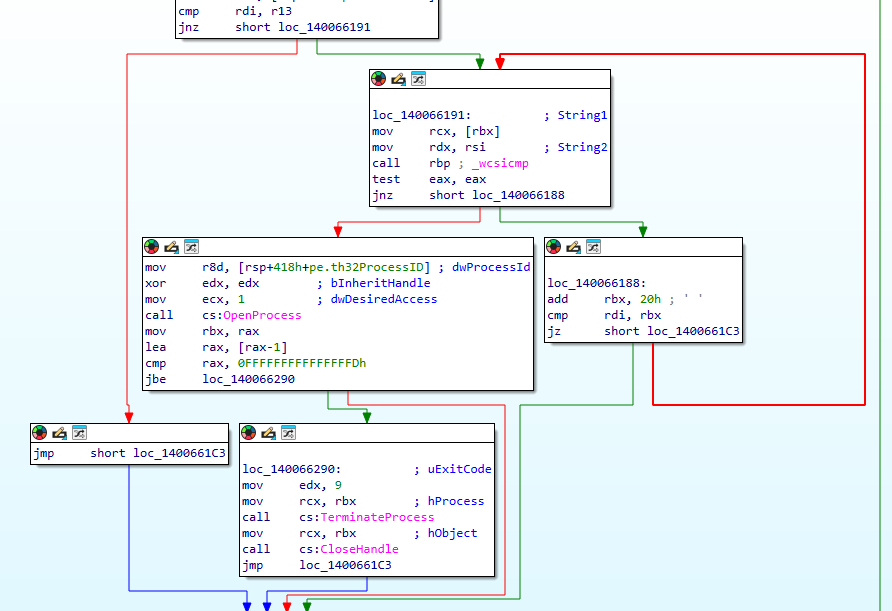Image resolution: width=892 pixels, height=611 pixels.
Task: Group nodes icon on the loc_140066191 block
Action: point(419,78)
